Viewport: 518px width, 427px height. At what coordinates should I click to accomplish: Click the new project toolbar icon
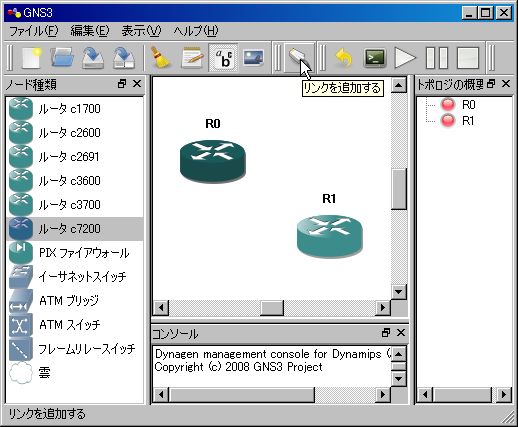pos(32,58)
